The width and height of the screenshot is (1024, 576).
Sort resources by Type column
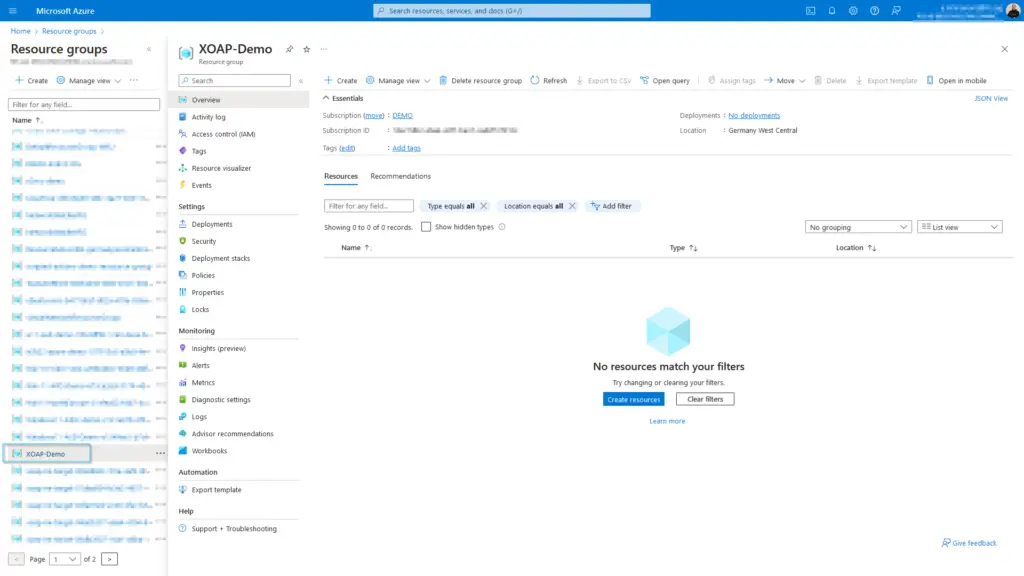click(x=683, y=248)
